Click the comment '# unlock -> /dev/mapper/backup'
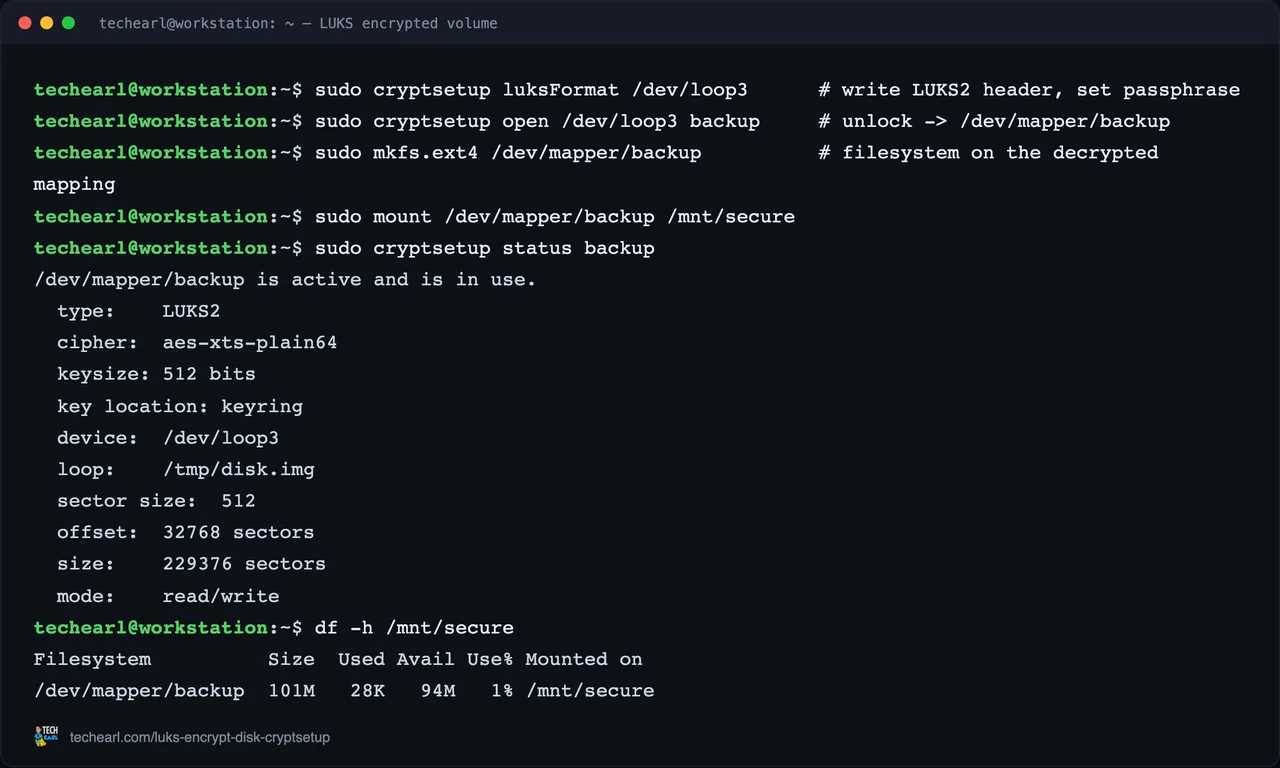 pos(994,121)
